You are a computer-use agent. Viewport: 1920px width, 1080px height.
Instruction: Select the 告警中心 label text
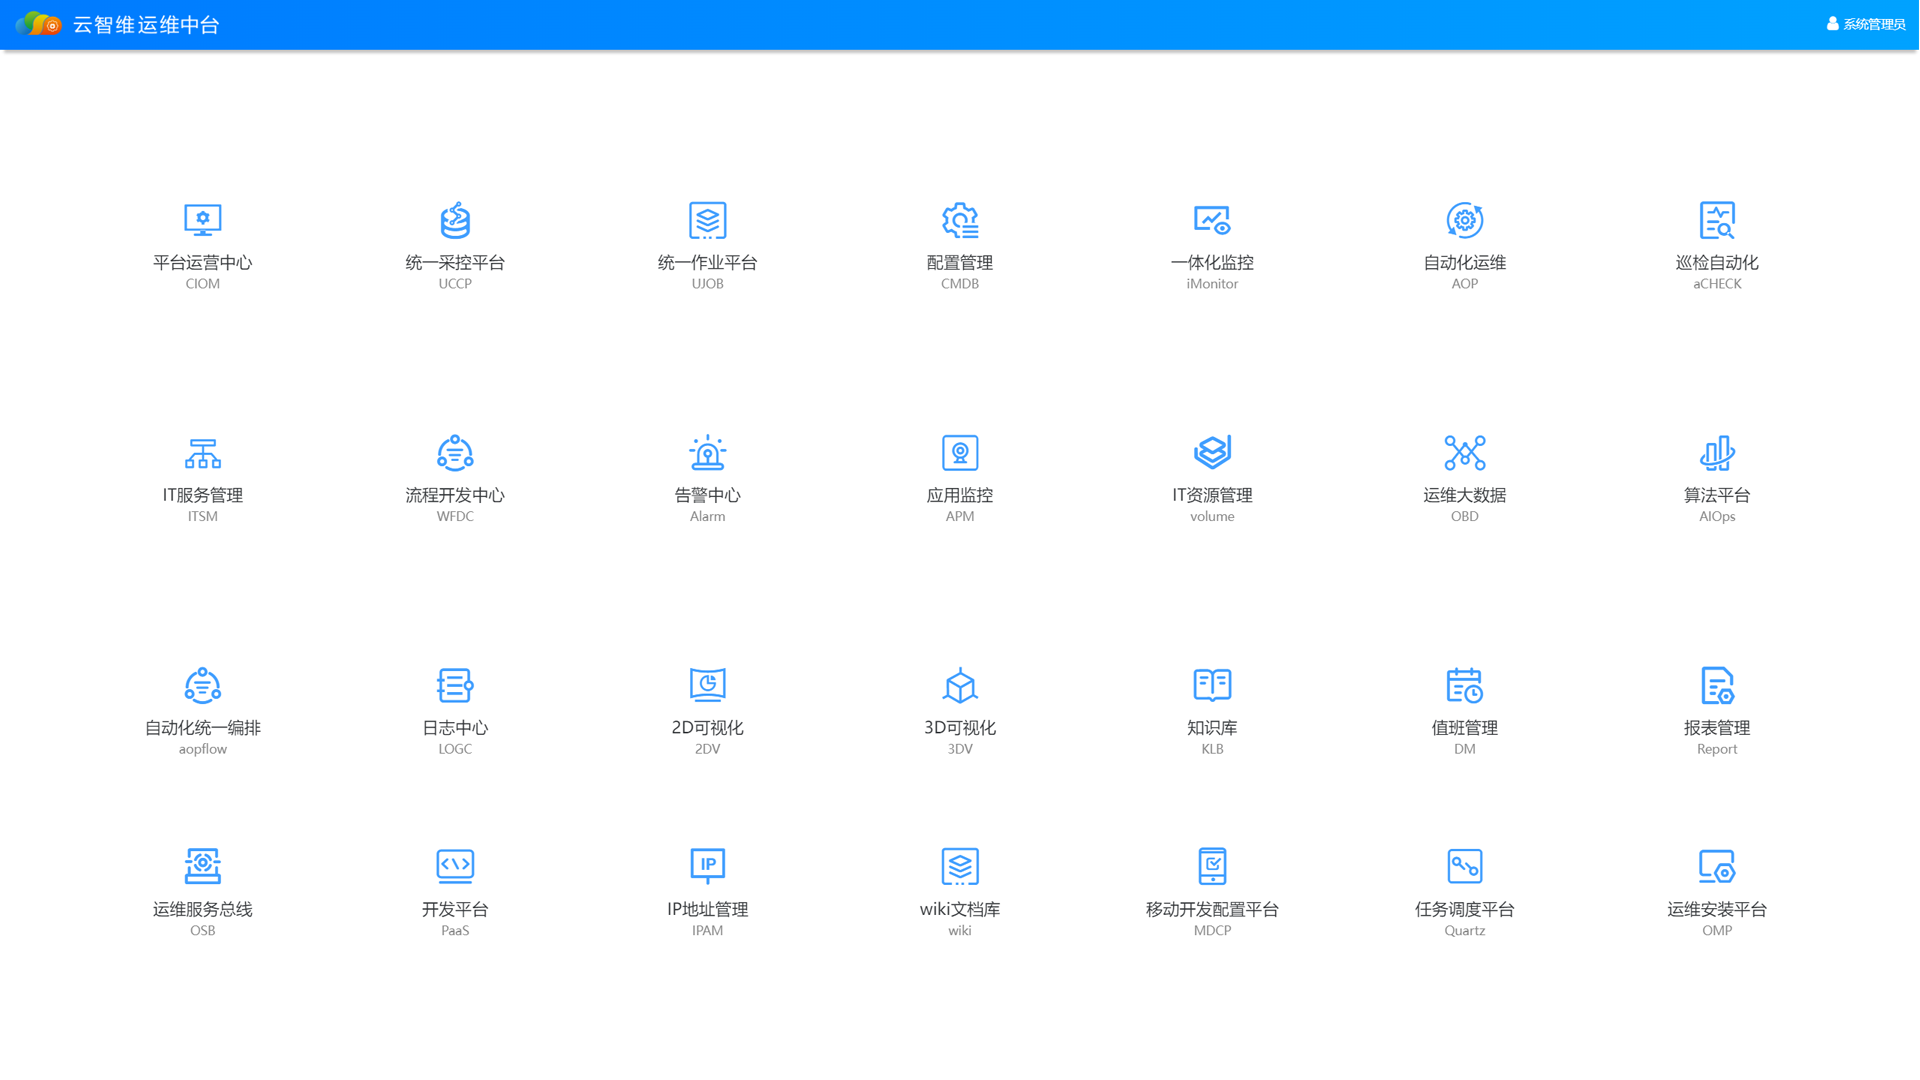tap(707, 495)
